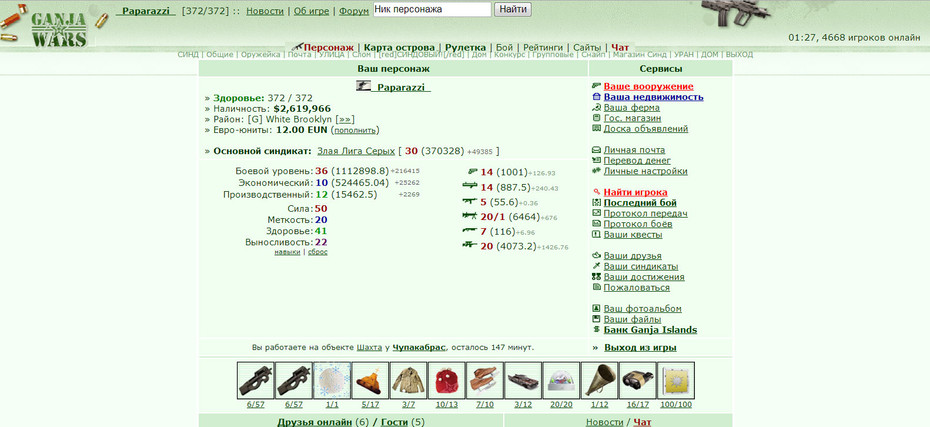Open the Рулетка tab
Screen dimensions: 930x427
[x=466, y=47]
